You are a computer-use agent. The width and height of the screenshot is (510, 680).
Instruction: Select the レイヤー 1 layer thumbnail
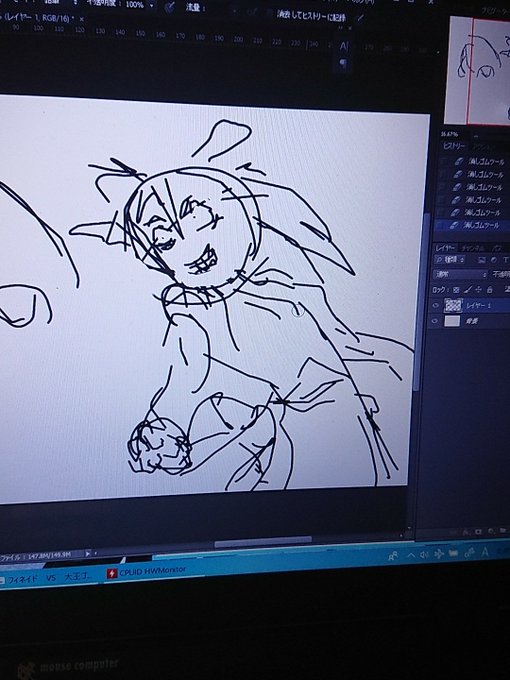(453, 306)
